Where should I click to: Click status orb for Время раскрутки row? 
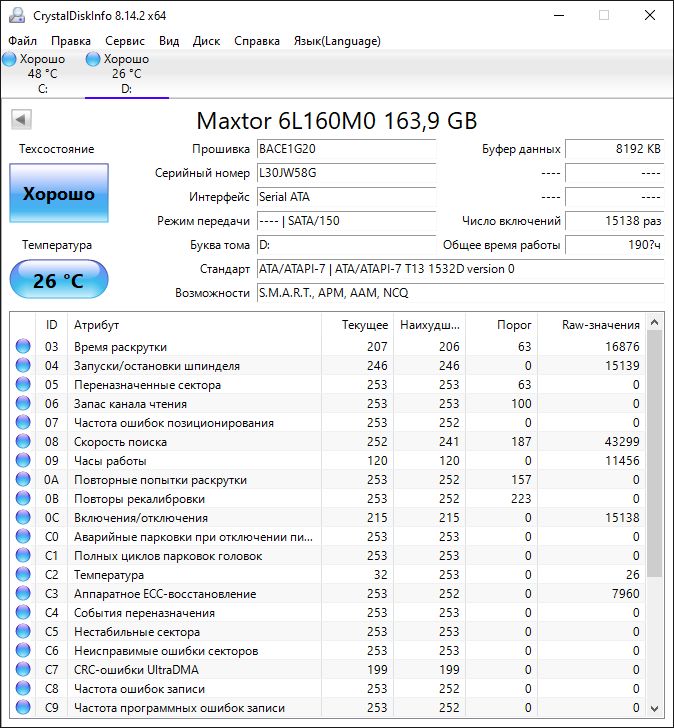23,347
